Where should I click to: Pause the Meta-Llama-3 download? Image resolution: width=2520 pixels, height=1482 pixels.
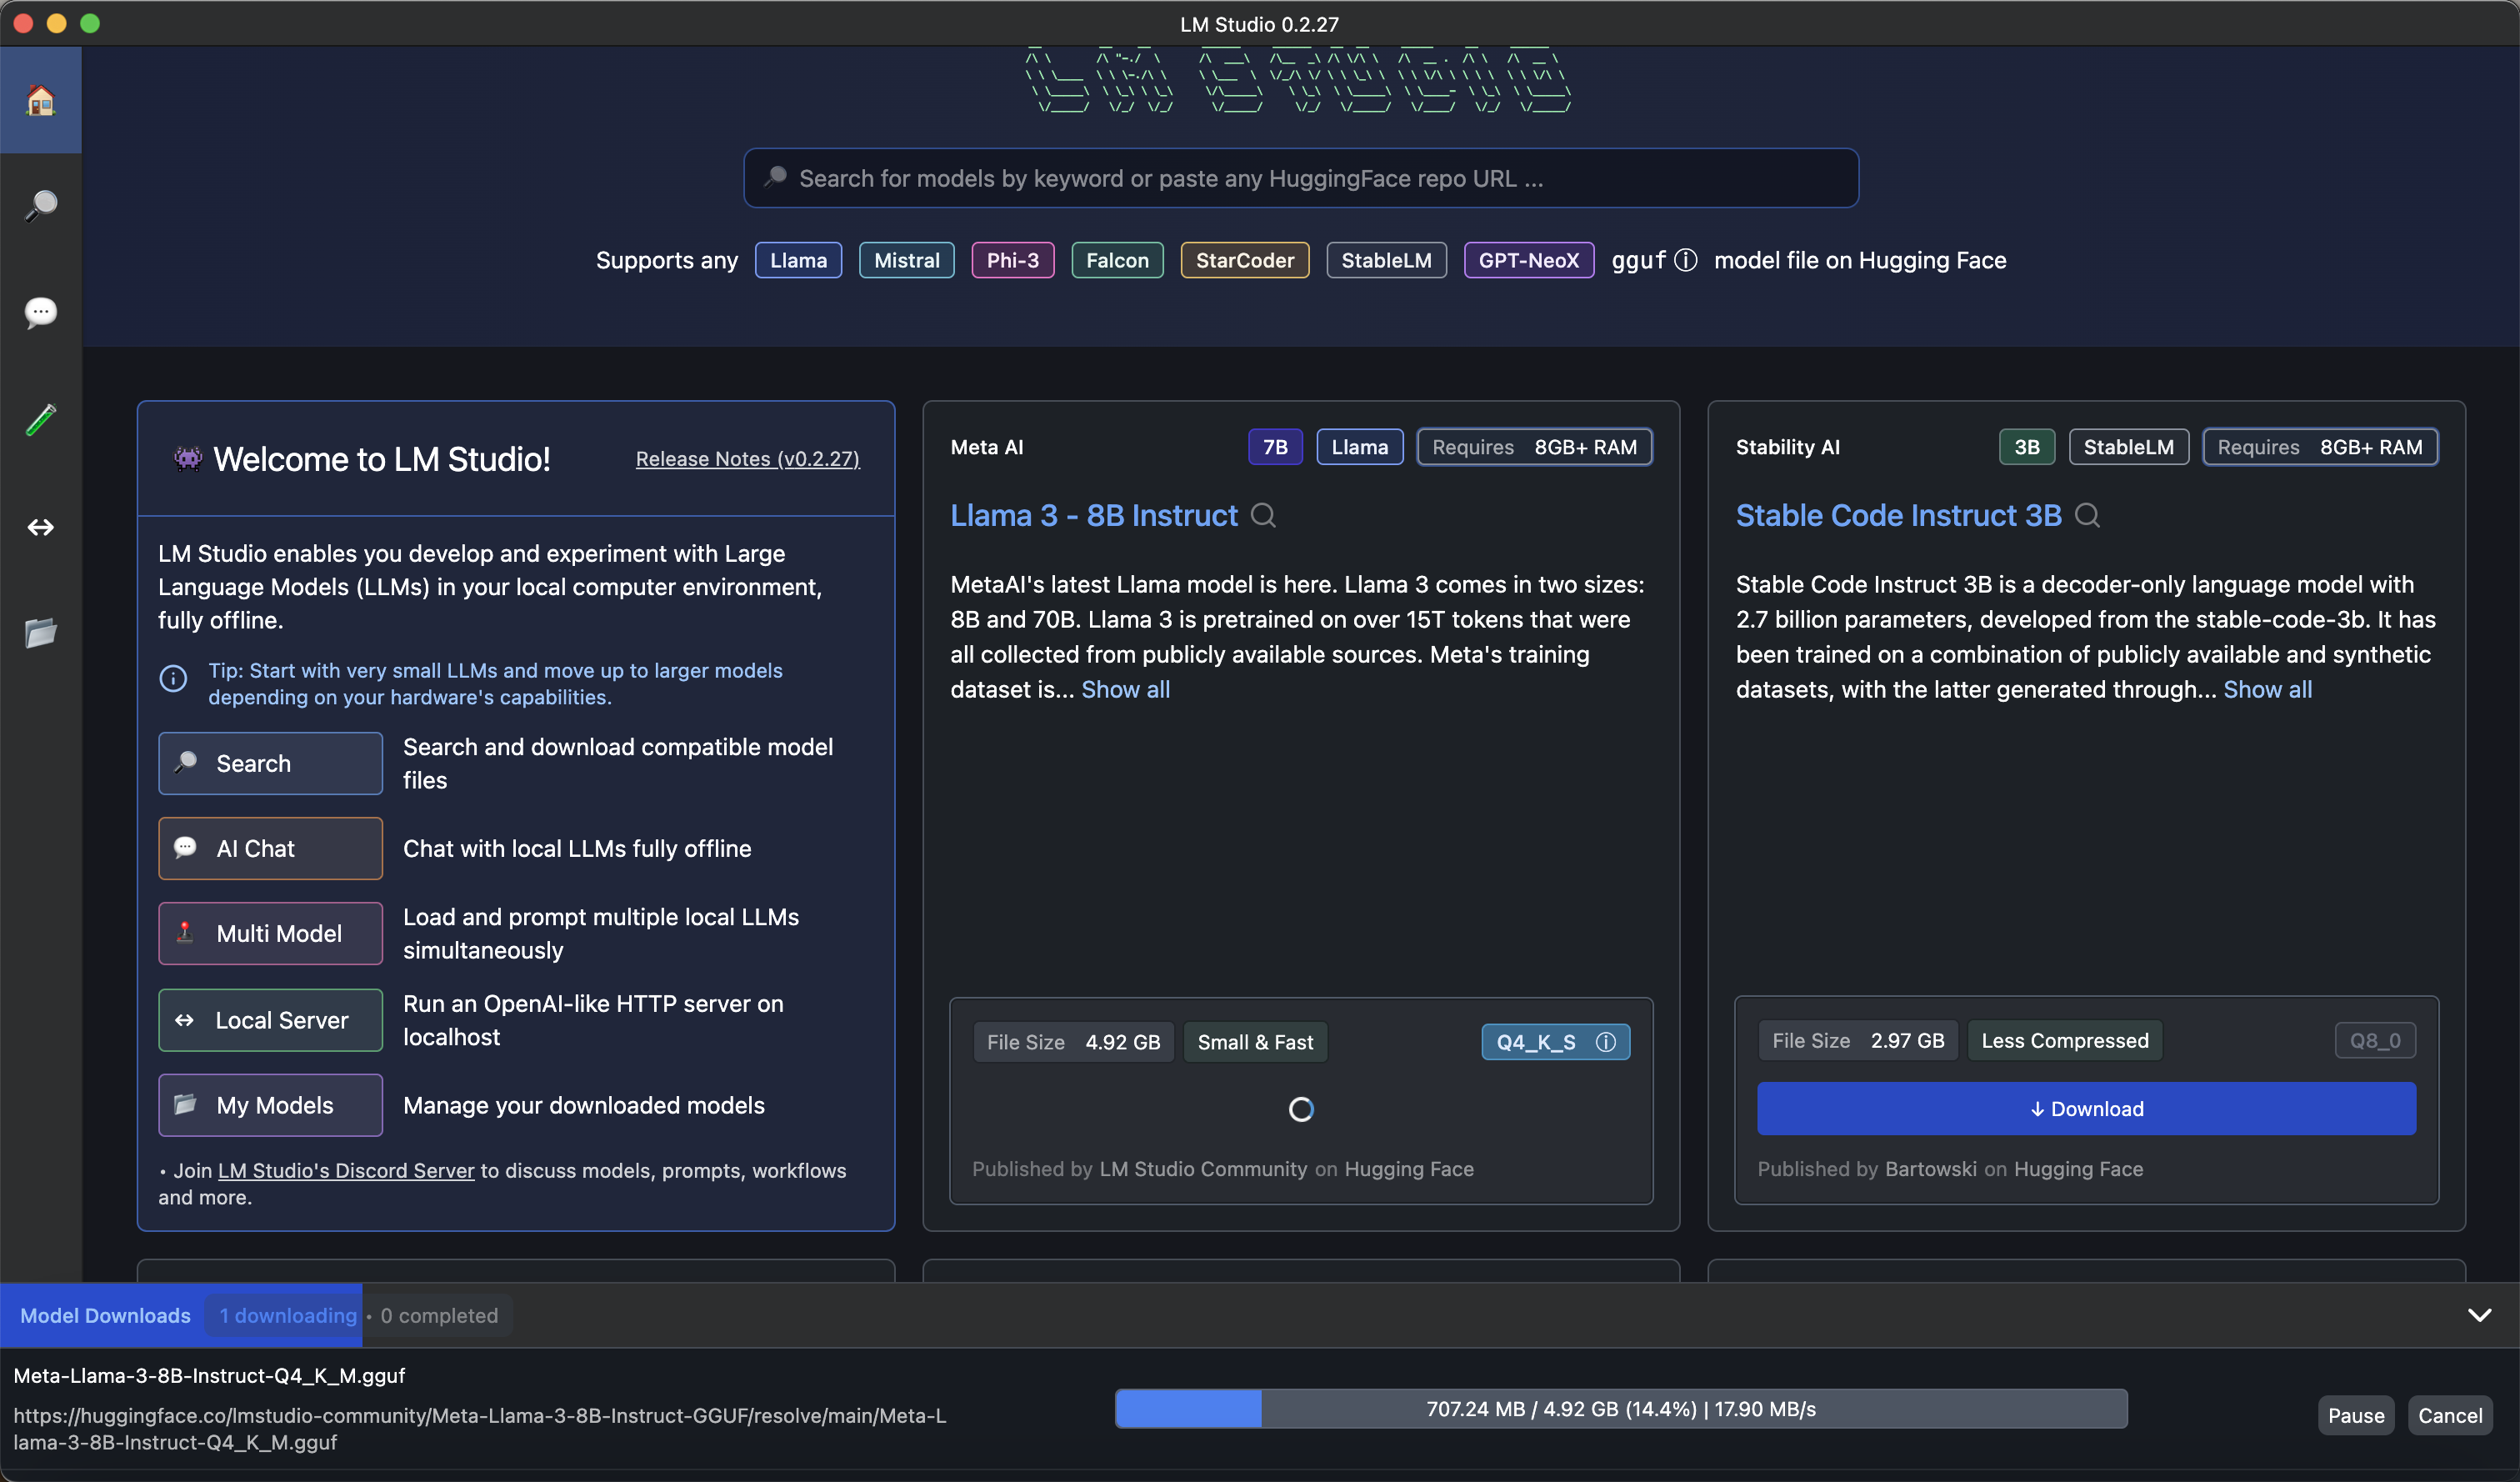pos(2355,1415)
